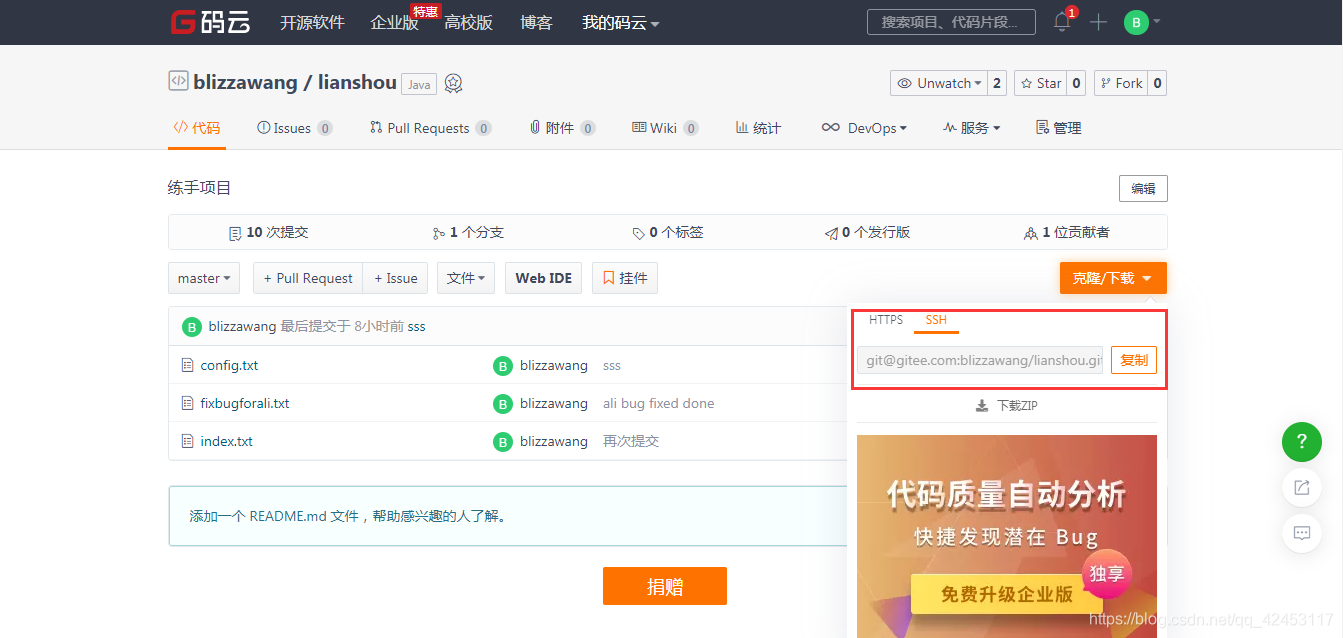Open the 1 位贡献者 contributors link
Image resolution: width=1343 pixels, height=638 pixels.
[1067, 232]
